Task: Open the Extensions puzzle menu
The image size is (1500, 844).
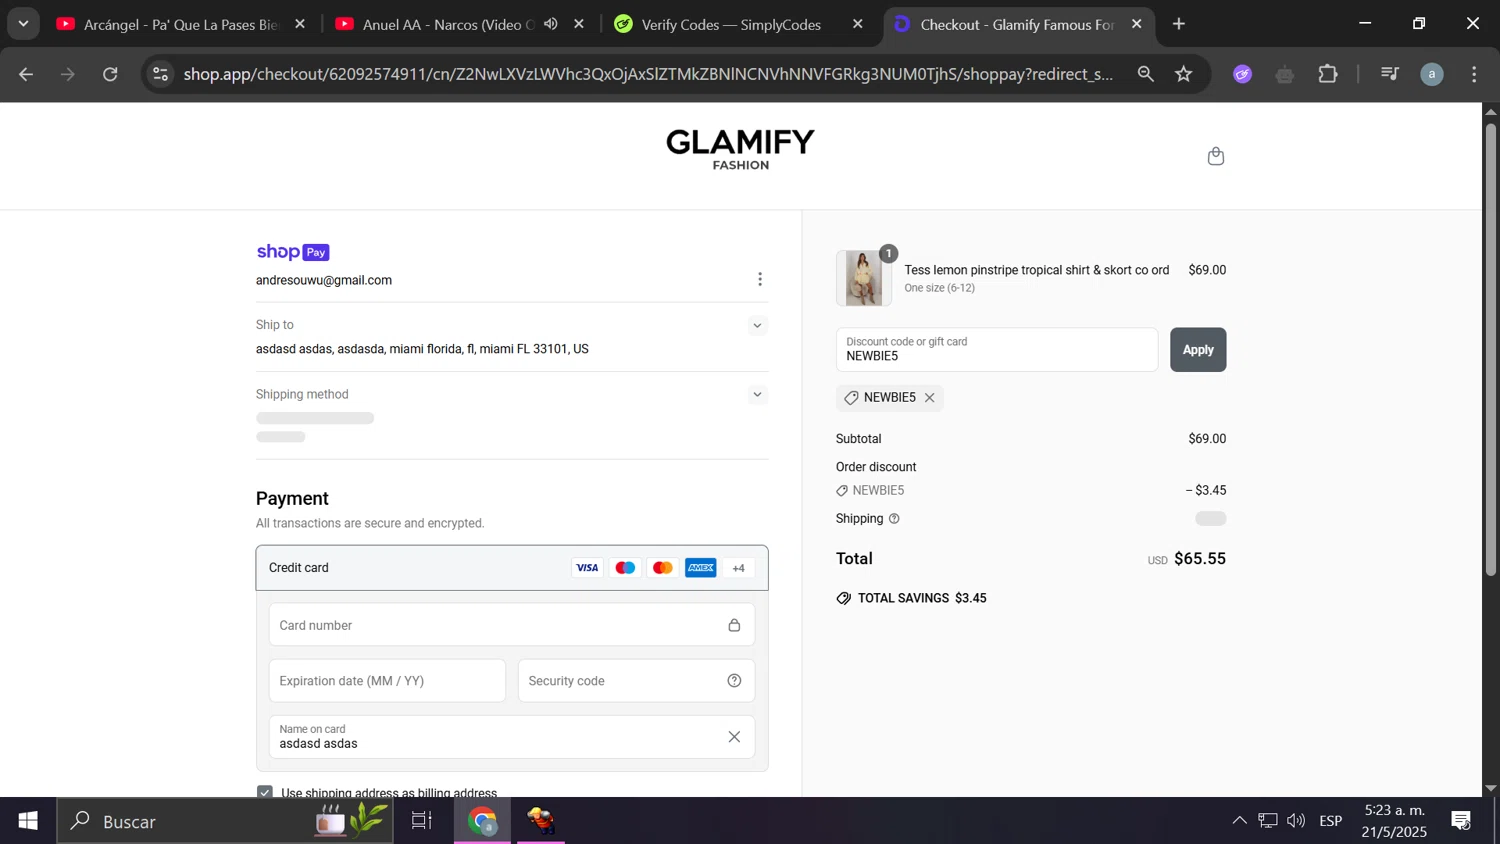Action: coord(1328,74)
